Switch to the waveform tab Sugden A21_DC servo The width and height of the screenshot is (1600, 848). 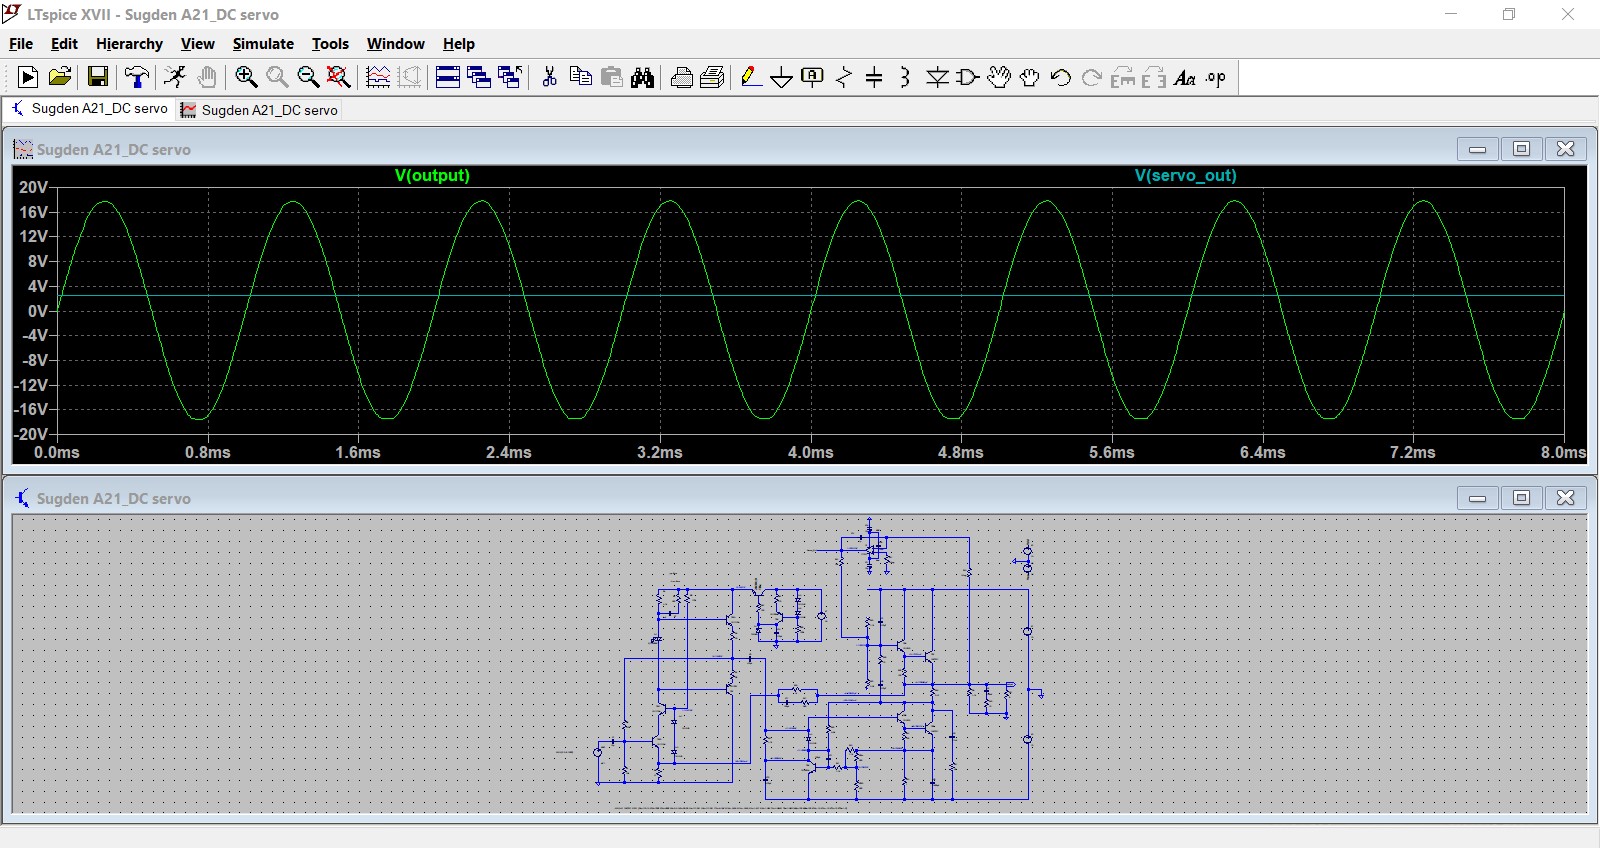click(259, 110)
